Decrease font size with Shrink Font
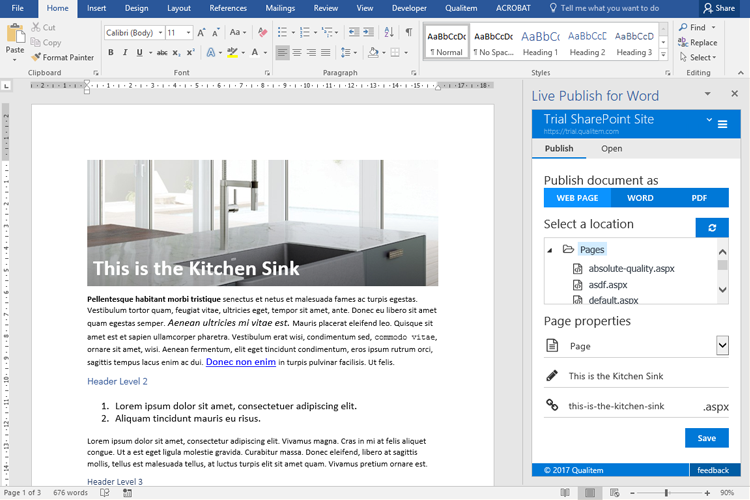Viewport: 750px width, 500px height. [x=216, y=33]
